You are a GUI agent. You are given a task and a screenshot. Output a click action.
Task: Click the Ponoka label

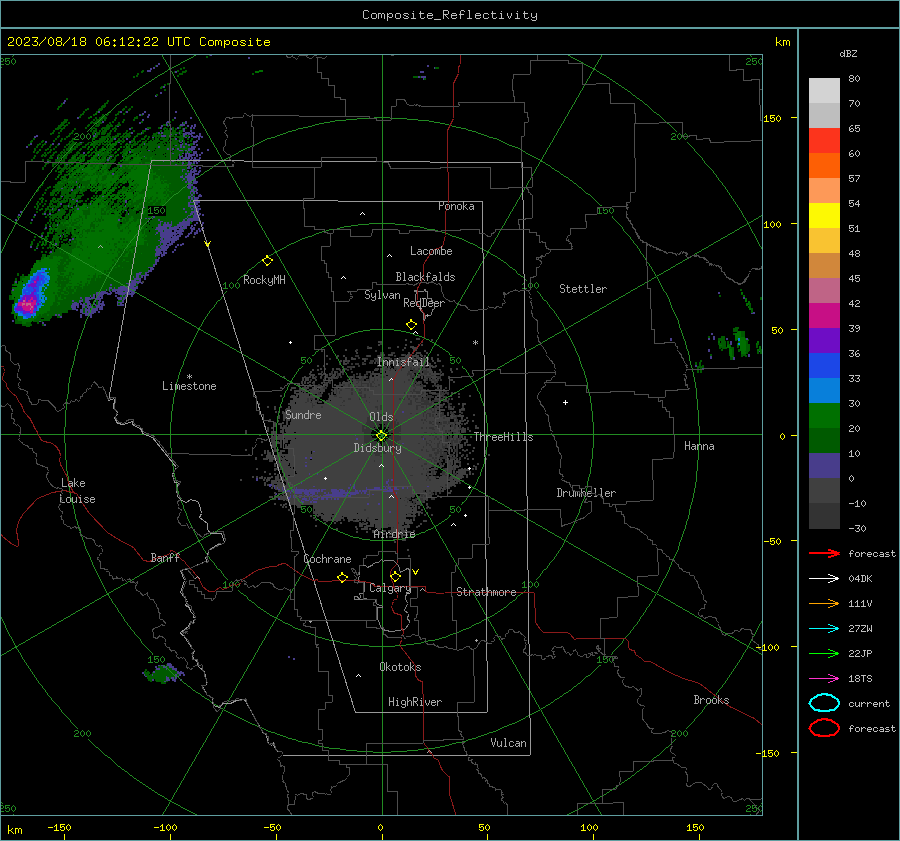point(456,206)
